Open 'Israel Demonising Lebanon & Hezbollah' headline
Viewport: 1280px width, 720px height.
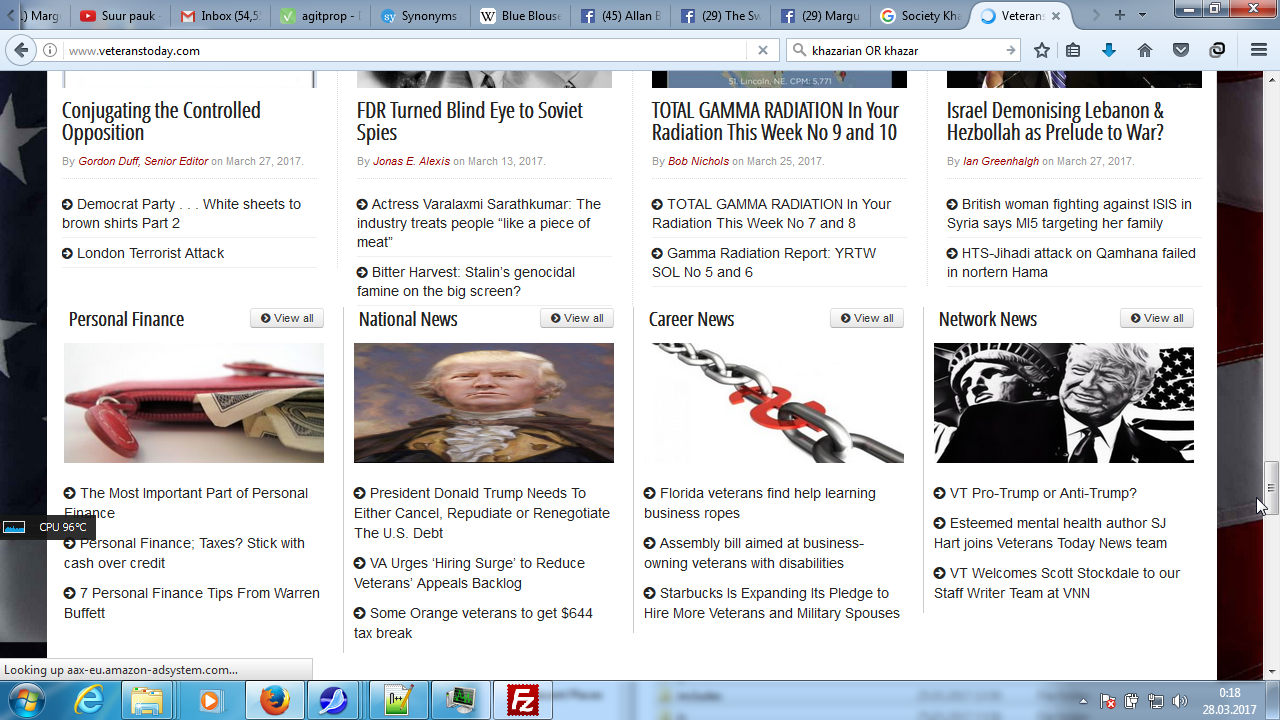[1055, 121]
